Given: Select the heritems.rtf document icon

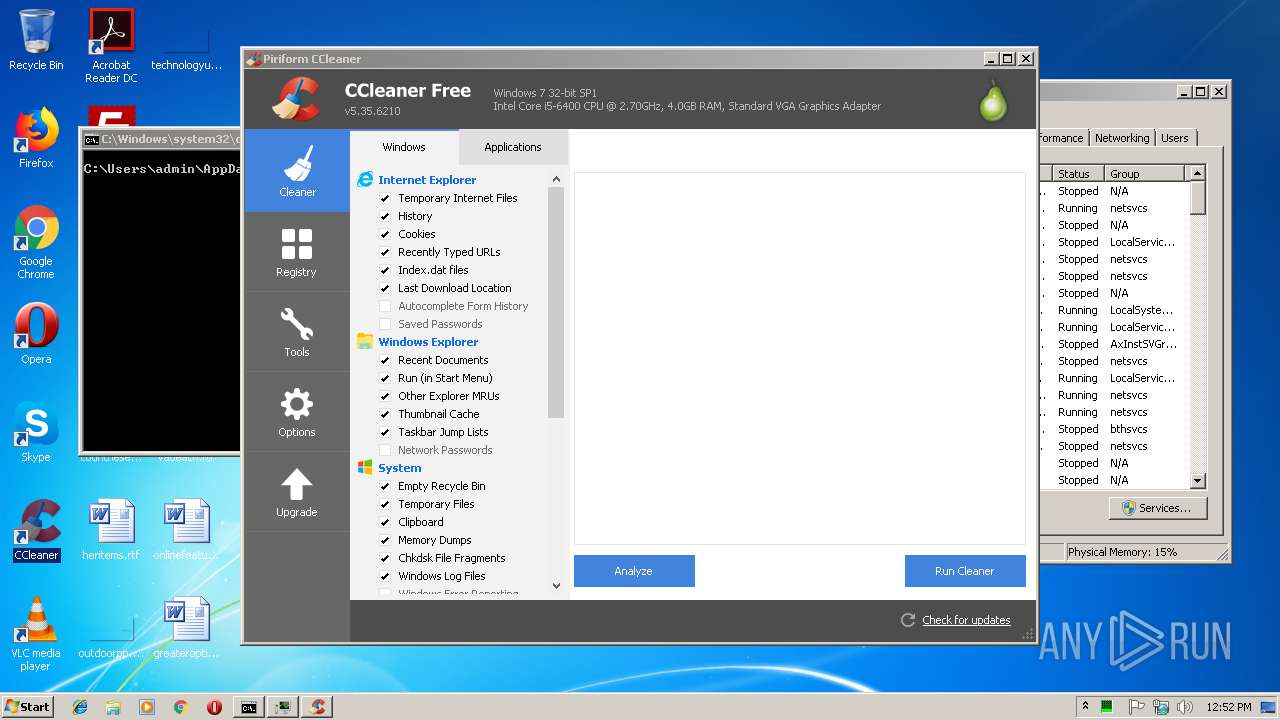Looking at the screenshot, I should pos(111,530).
